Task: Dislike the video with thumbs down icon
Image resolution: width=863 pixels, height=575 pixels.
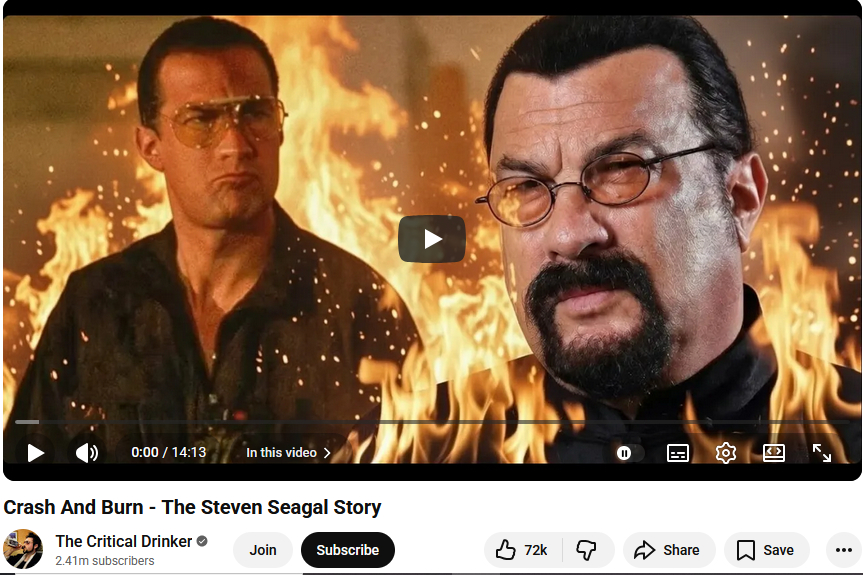Action: pos(587,550)
